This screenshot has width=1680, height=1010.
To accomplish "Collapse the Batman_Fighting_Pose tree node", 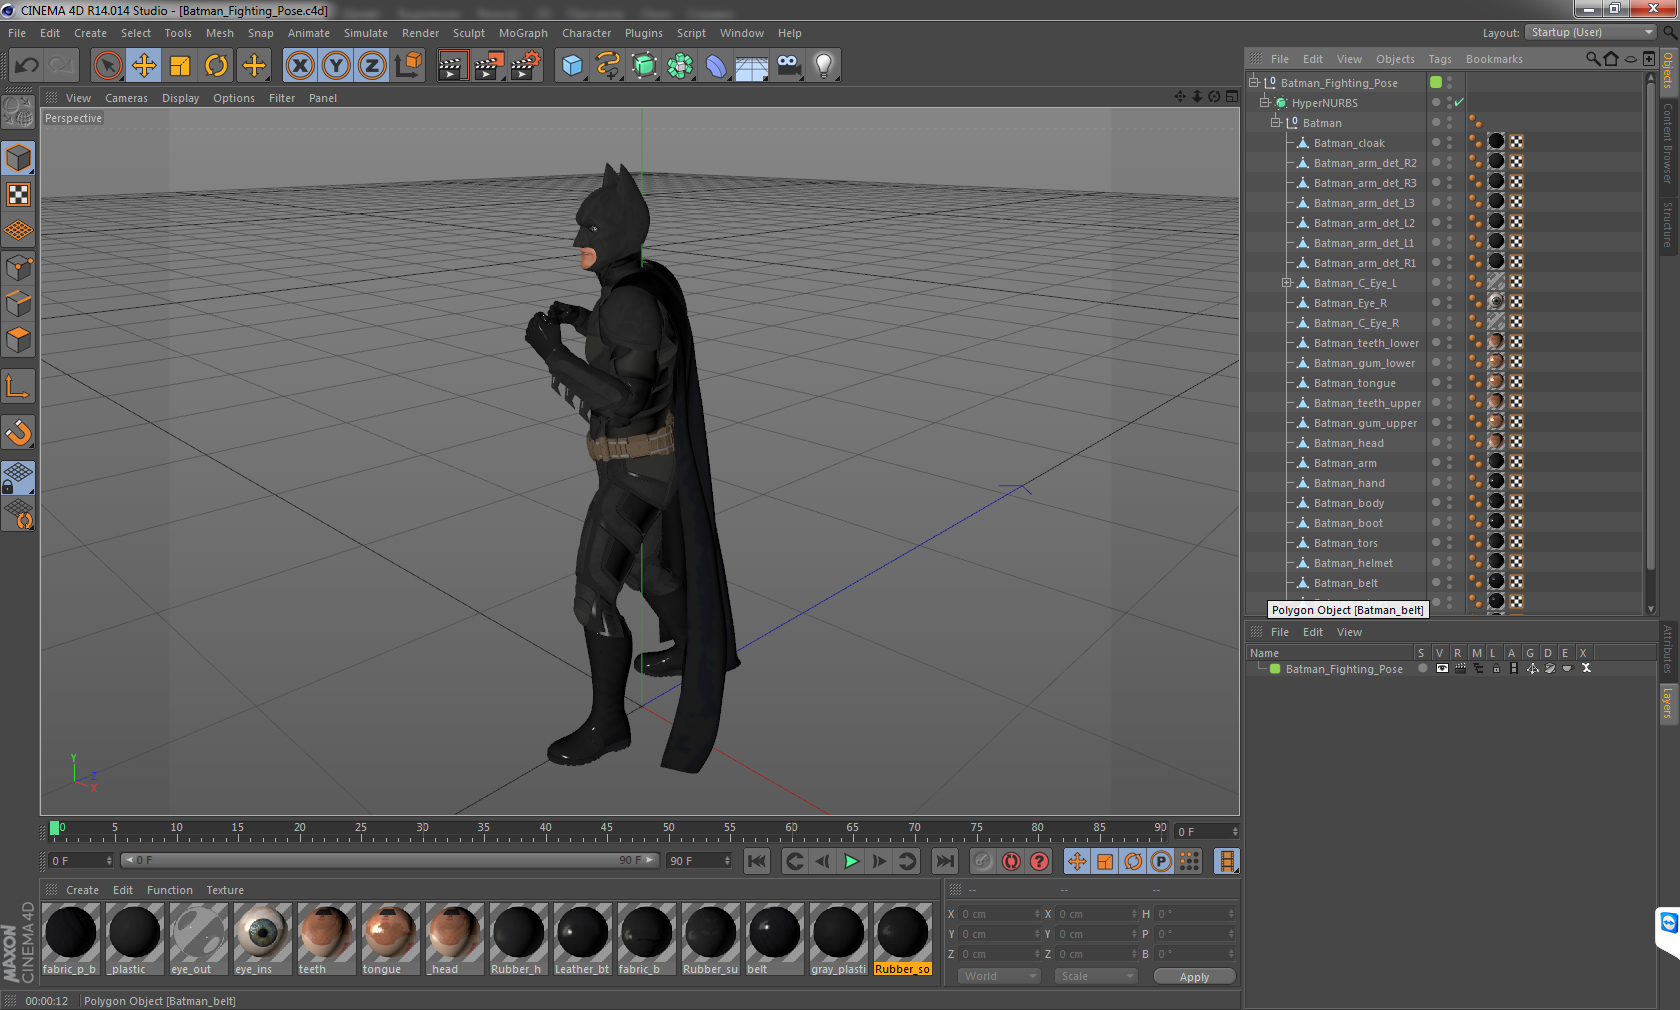I will click(x=1254, y=82).
